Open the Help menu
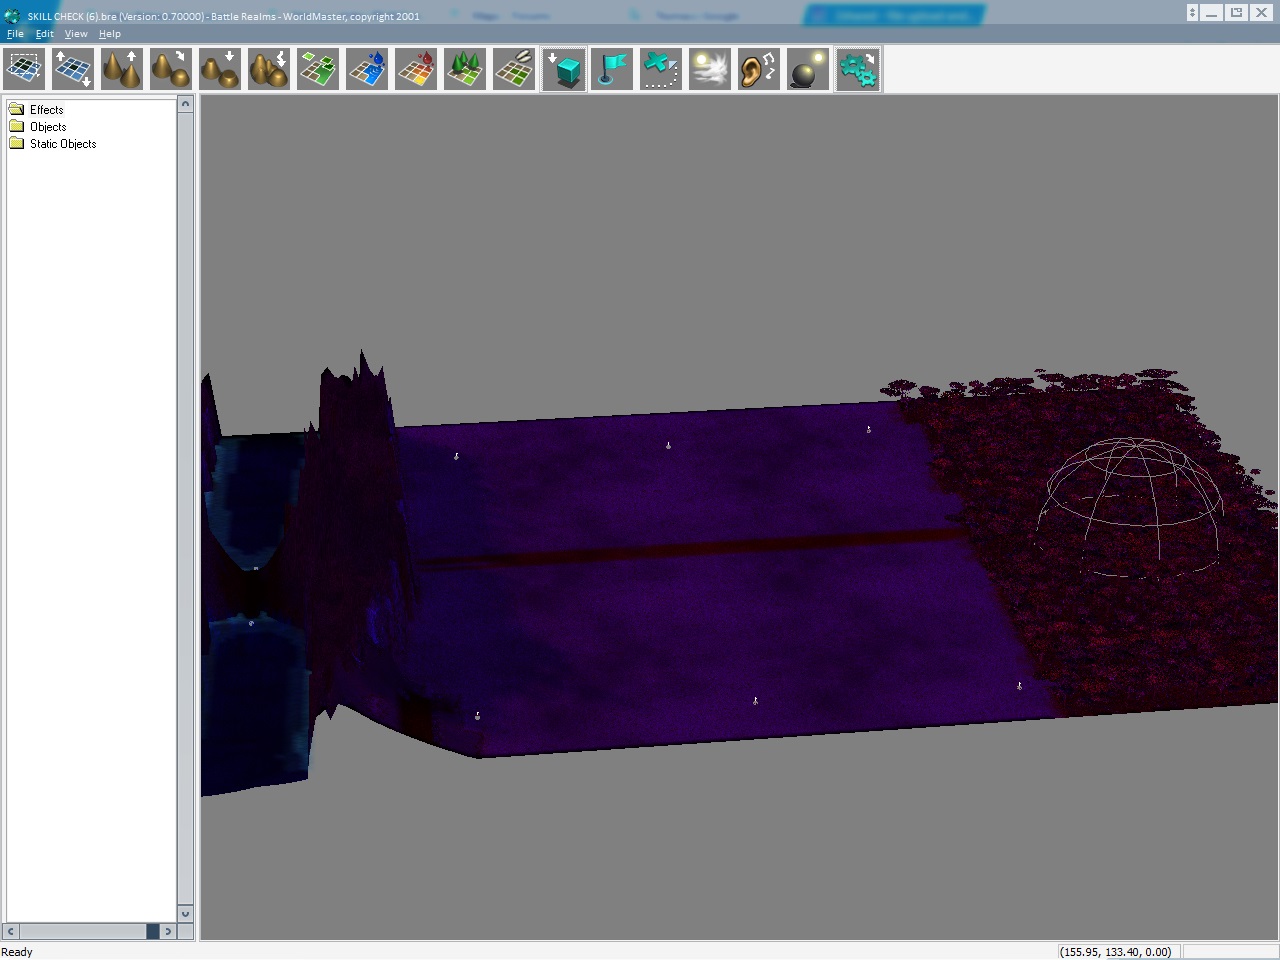Image resolution: width=1280 pixels, height=960 pixels. coord(110,34)
